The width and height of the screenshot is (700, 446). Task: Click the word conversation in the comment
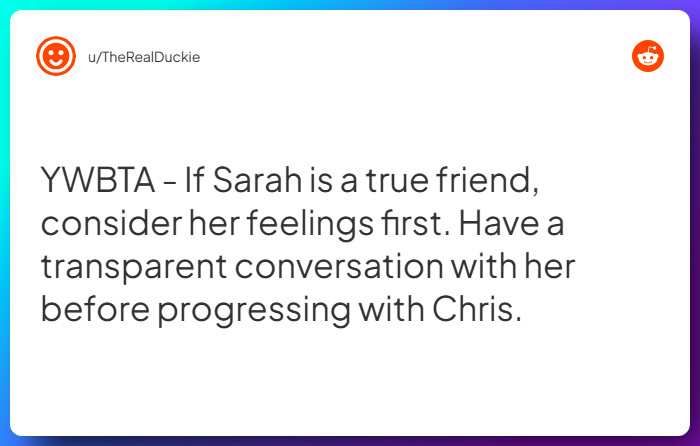[339, 266]
